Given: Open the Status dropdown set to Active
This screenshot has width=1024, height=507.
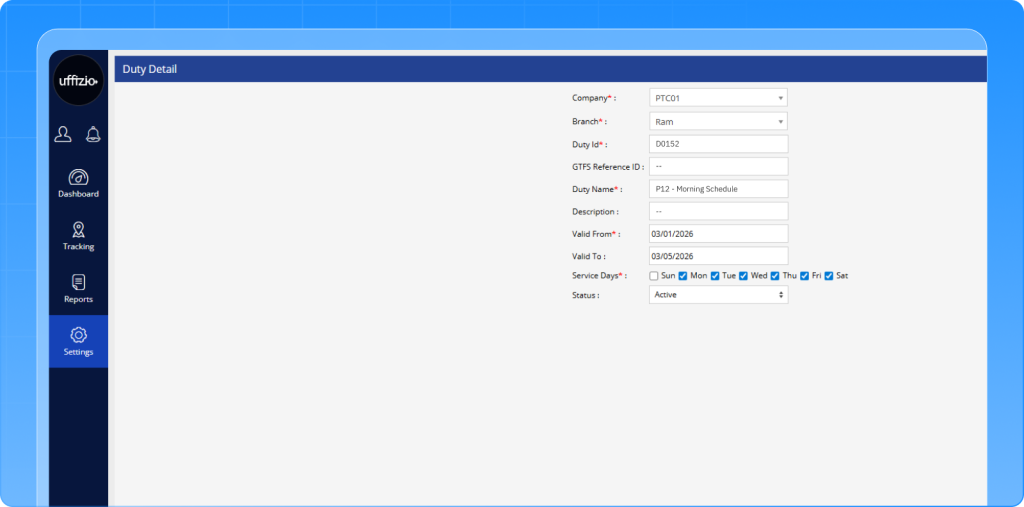Looking at the screenshot, I should click(718, 295).
